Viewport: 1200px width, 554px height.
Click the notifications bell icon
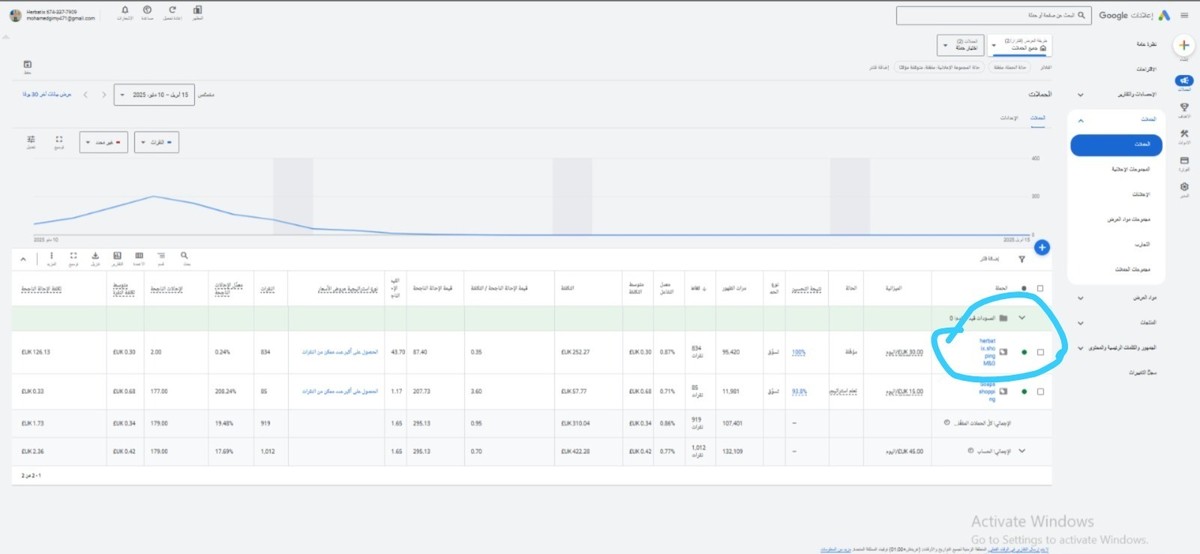(x=125, y=11)
